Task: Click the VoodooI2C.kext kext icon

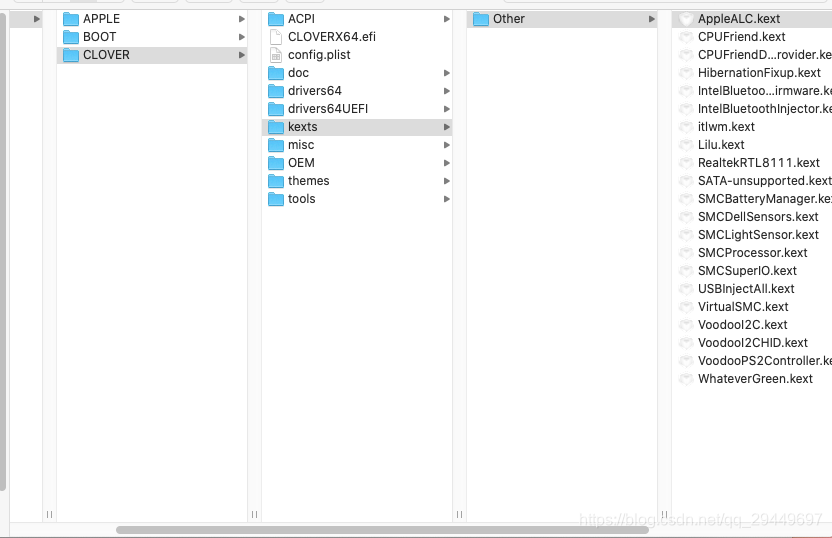Action: tap(686, 325)
